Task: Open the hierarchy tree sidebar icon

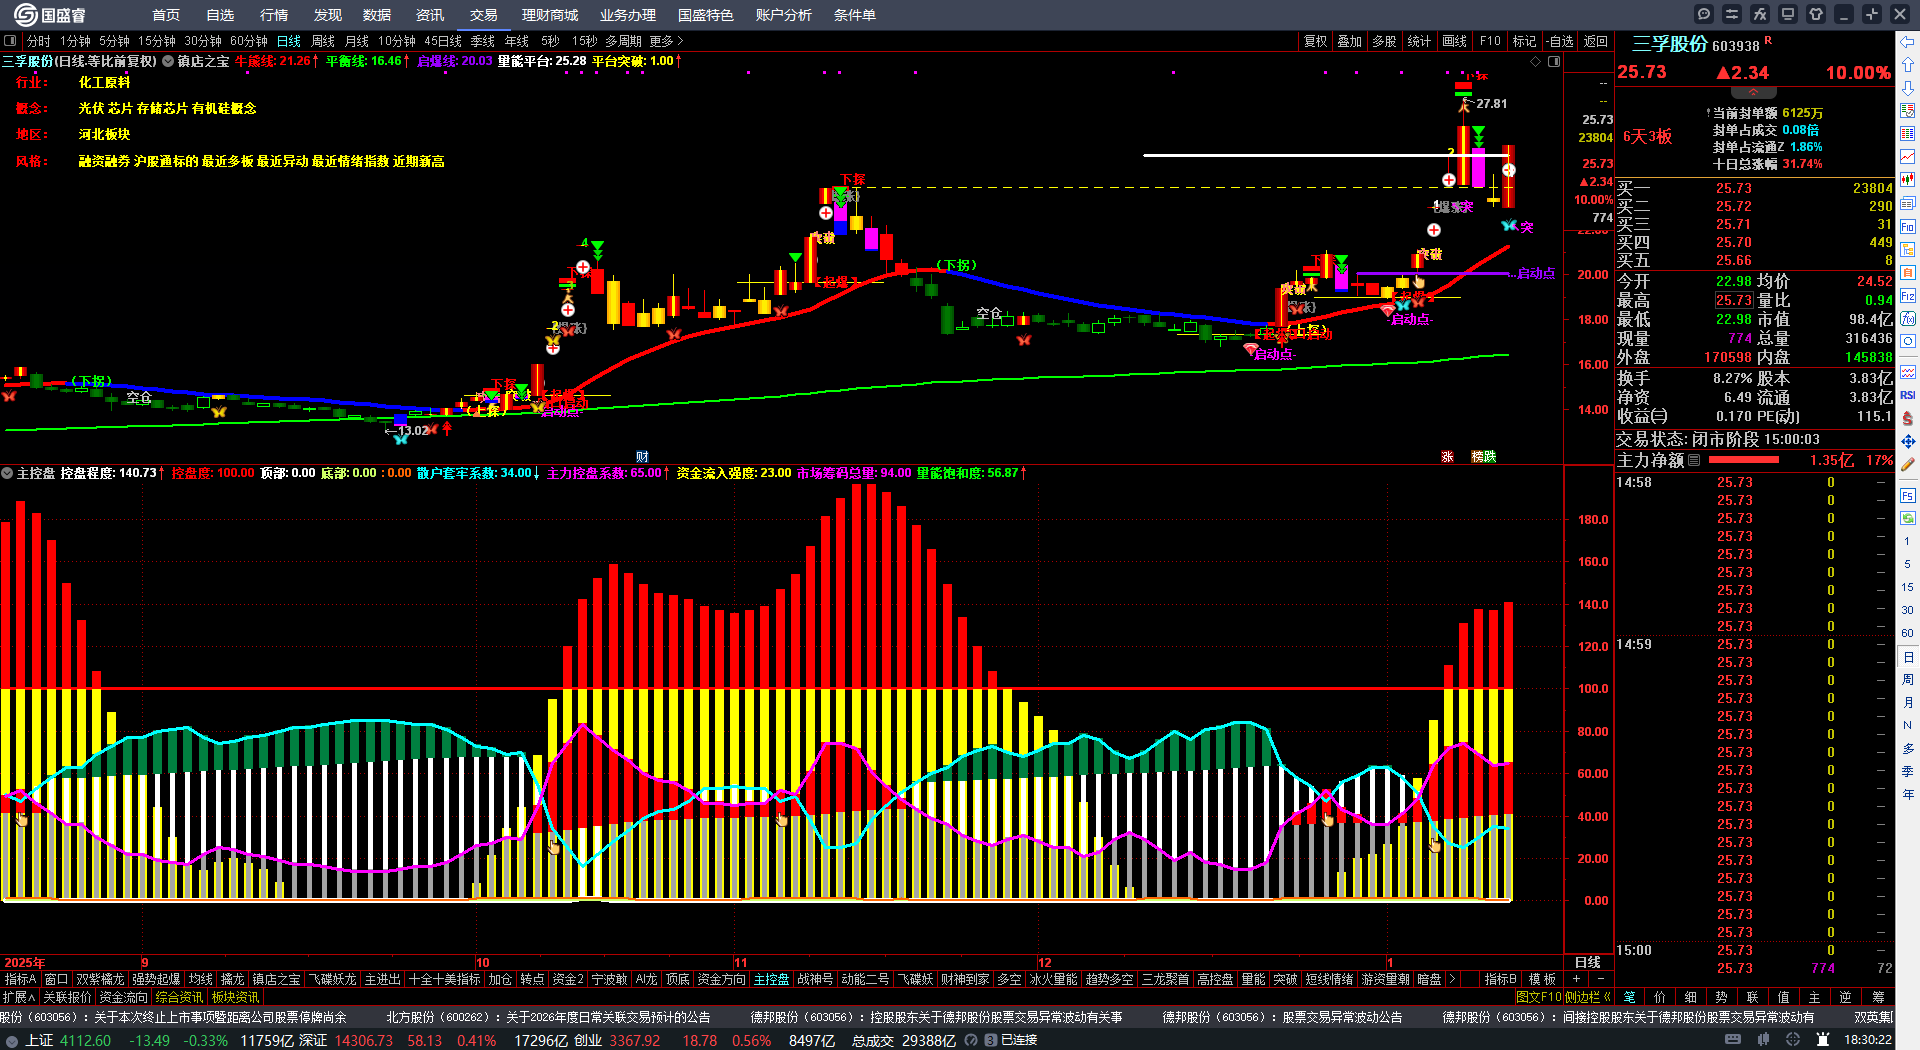Action: tap(1908, 250)
